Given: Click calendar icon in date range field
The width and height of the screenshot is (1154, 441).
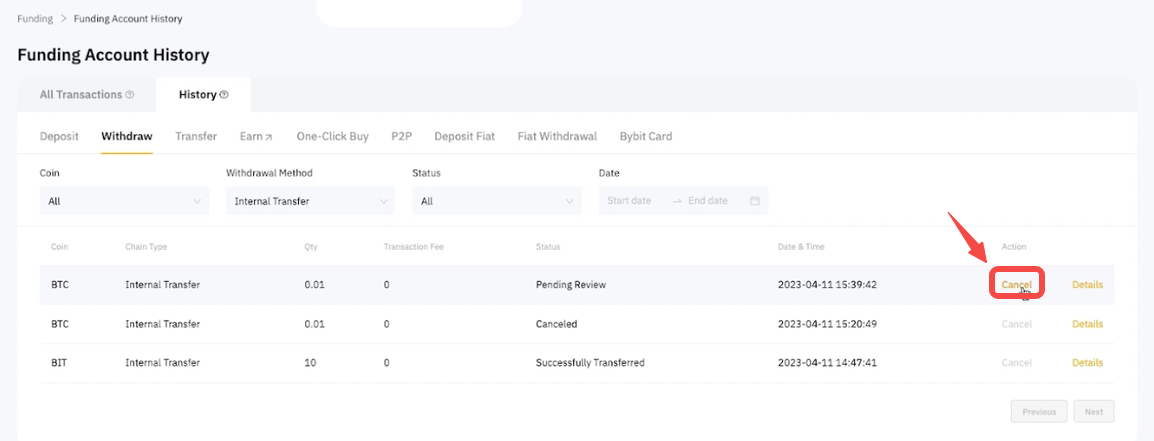Looking at the screenshot, I should (x=755, y=201).
